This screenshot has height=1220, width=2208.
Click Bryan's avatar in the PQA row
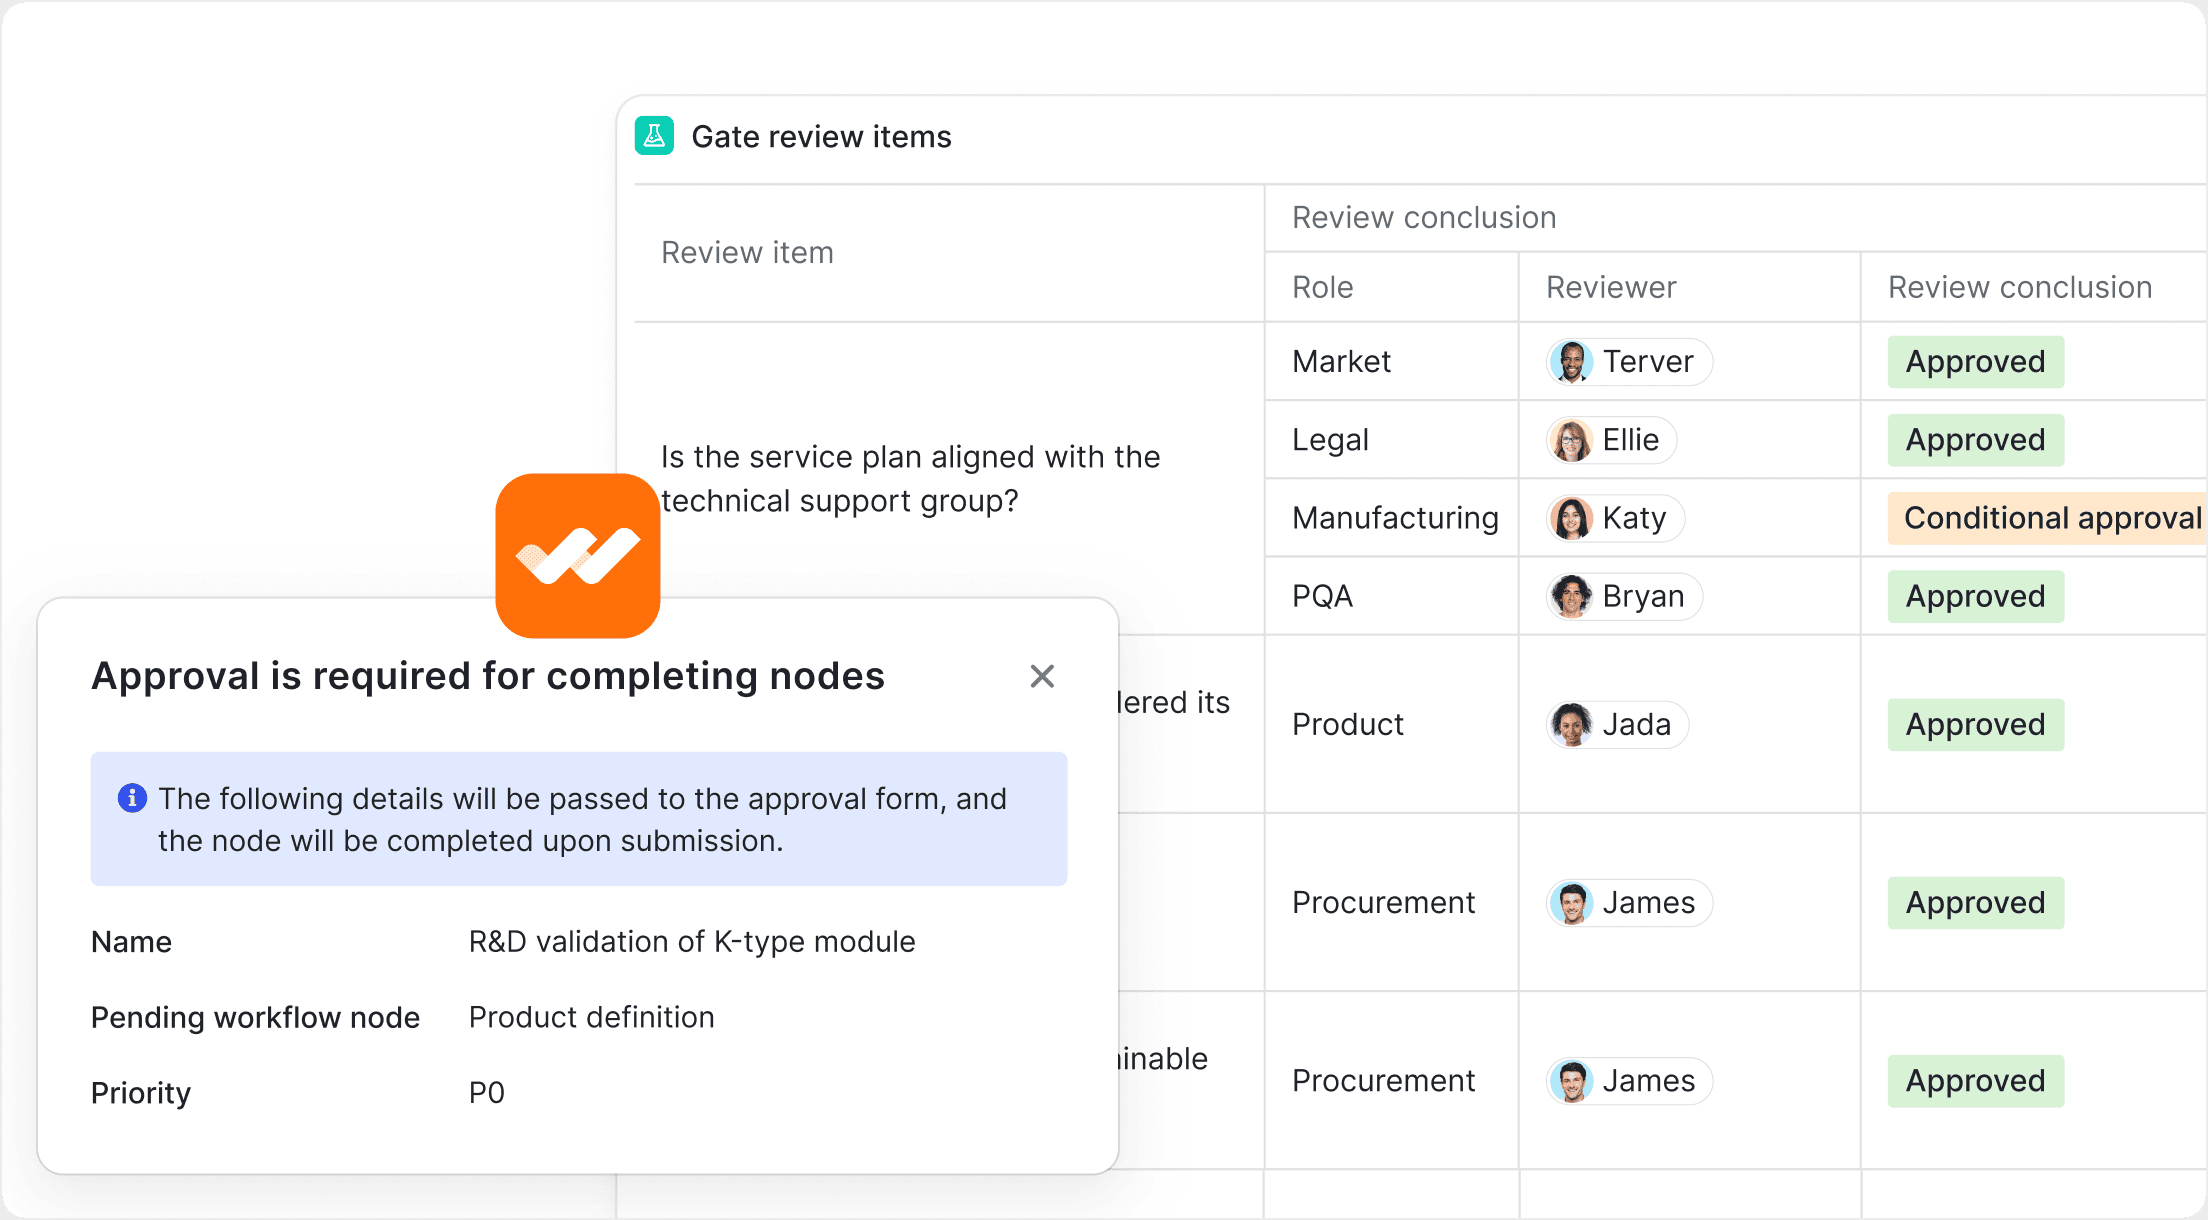click(x=1571, y=596)
